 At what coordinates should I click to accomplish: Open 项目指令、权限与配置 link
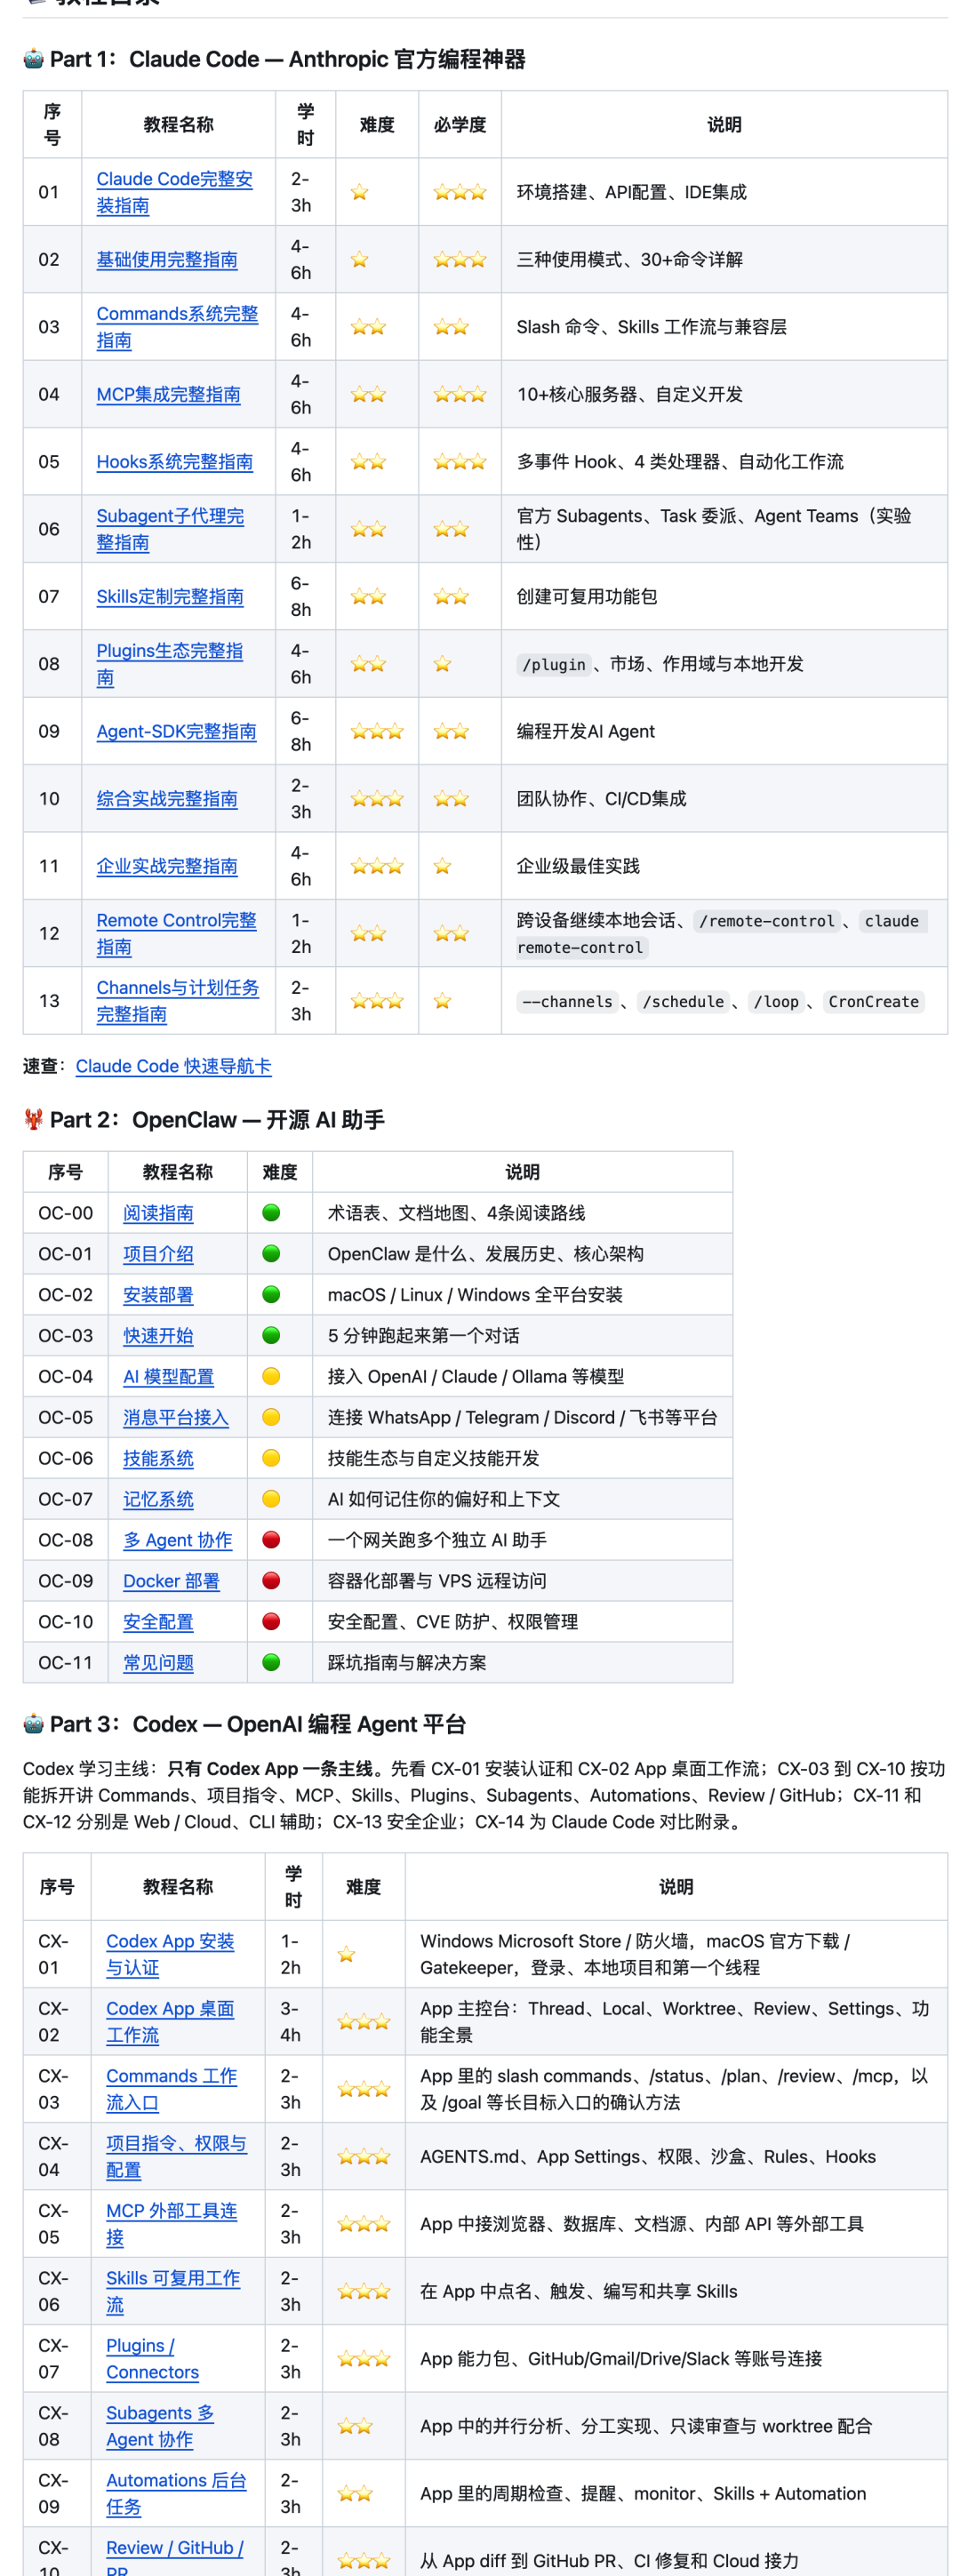(x=176, y=2157)
